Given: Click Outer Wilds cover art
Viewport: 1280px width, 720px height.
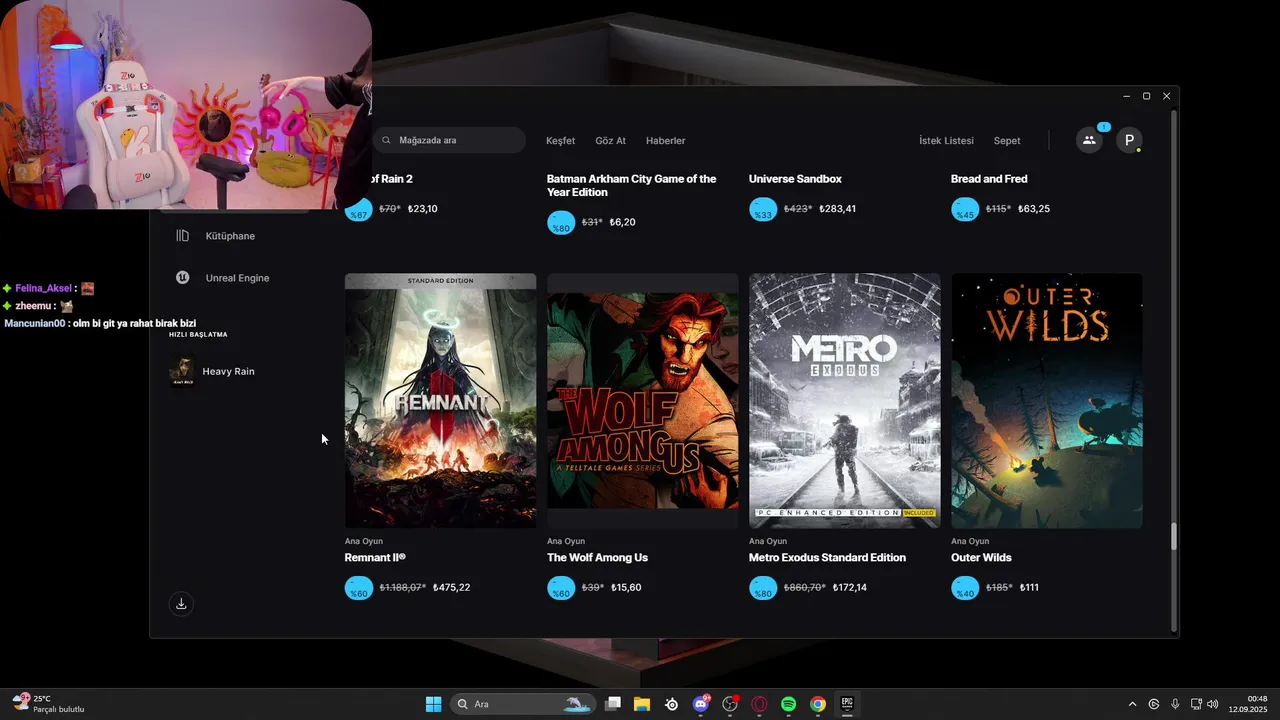Looking at the screenshot, I should [x=1046, y=400].
